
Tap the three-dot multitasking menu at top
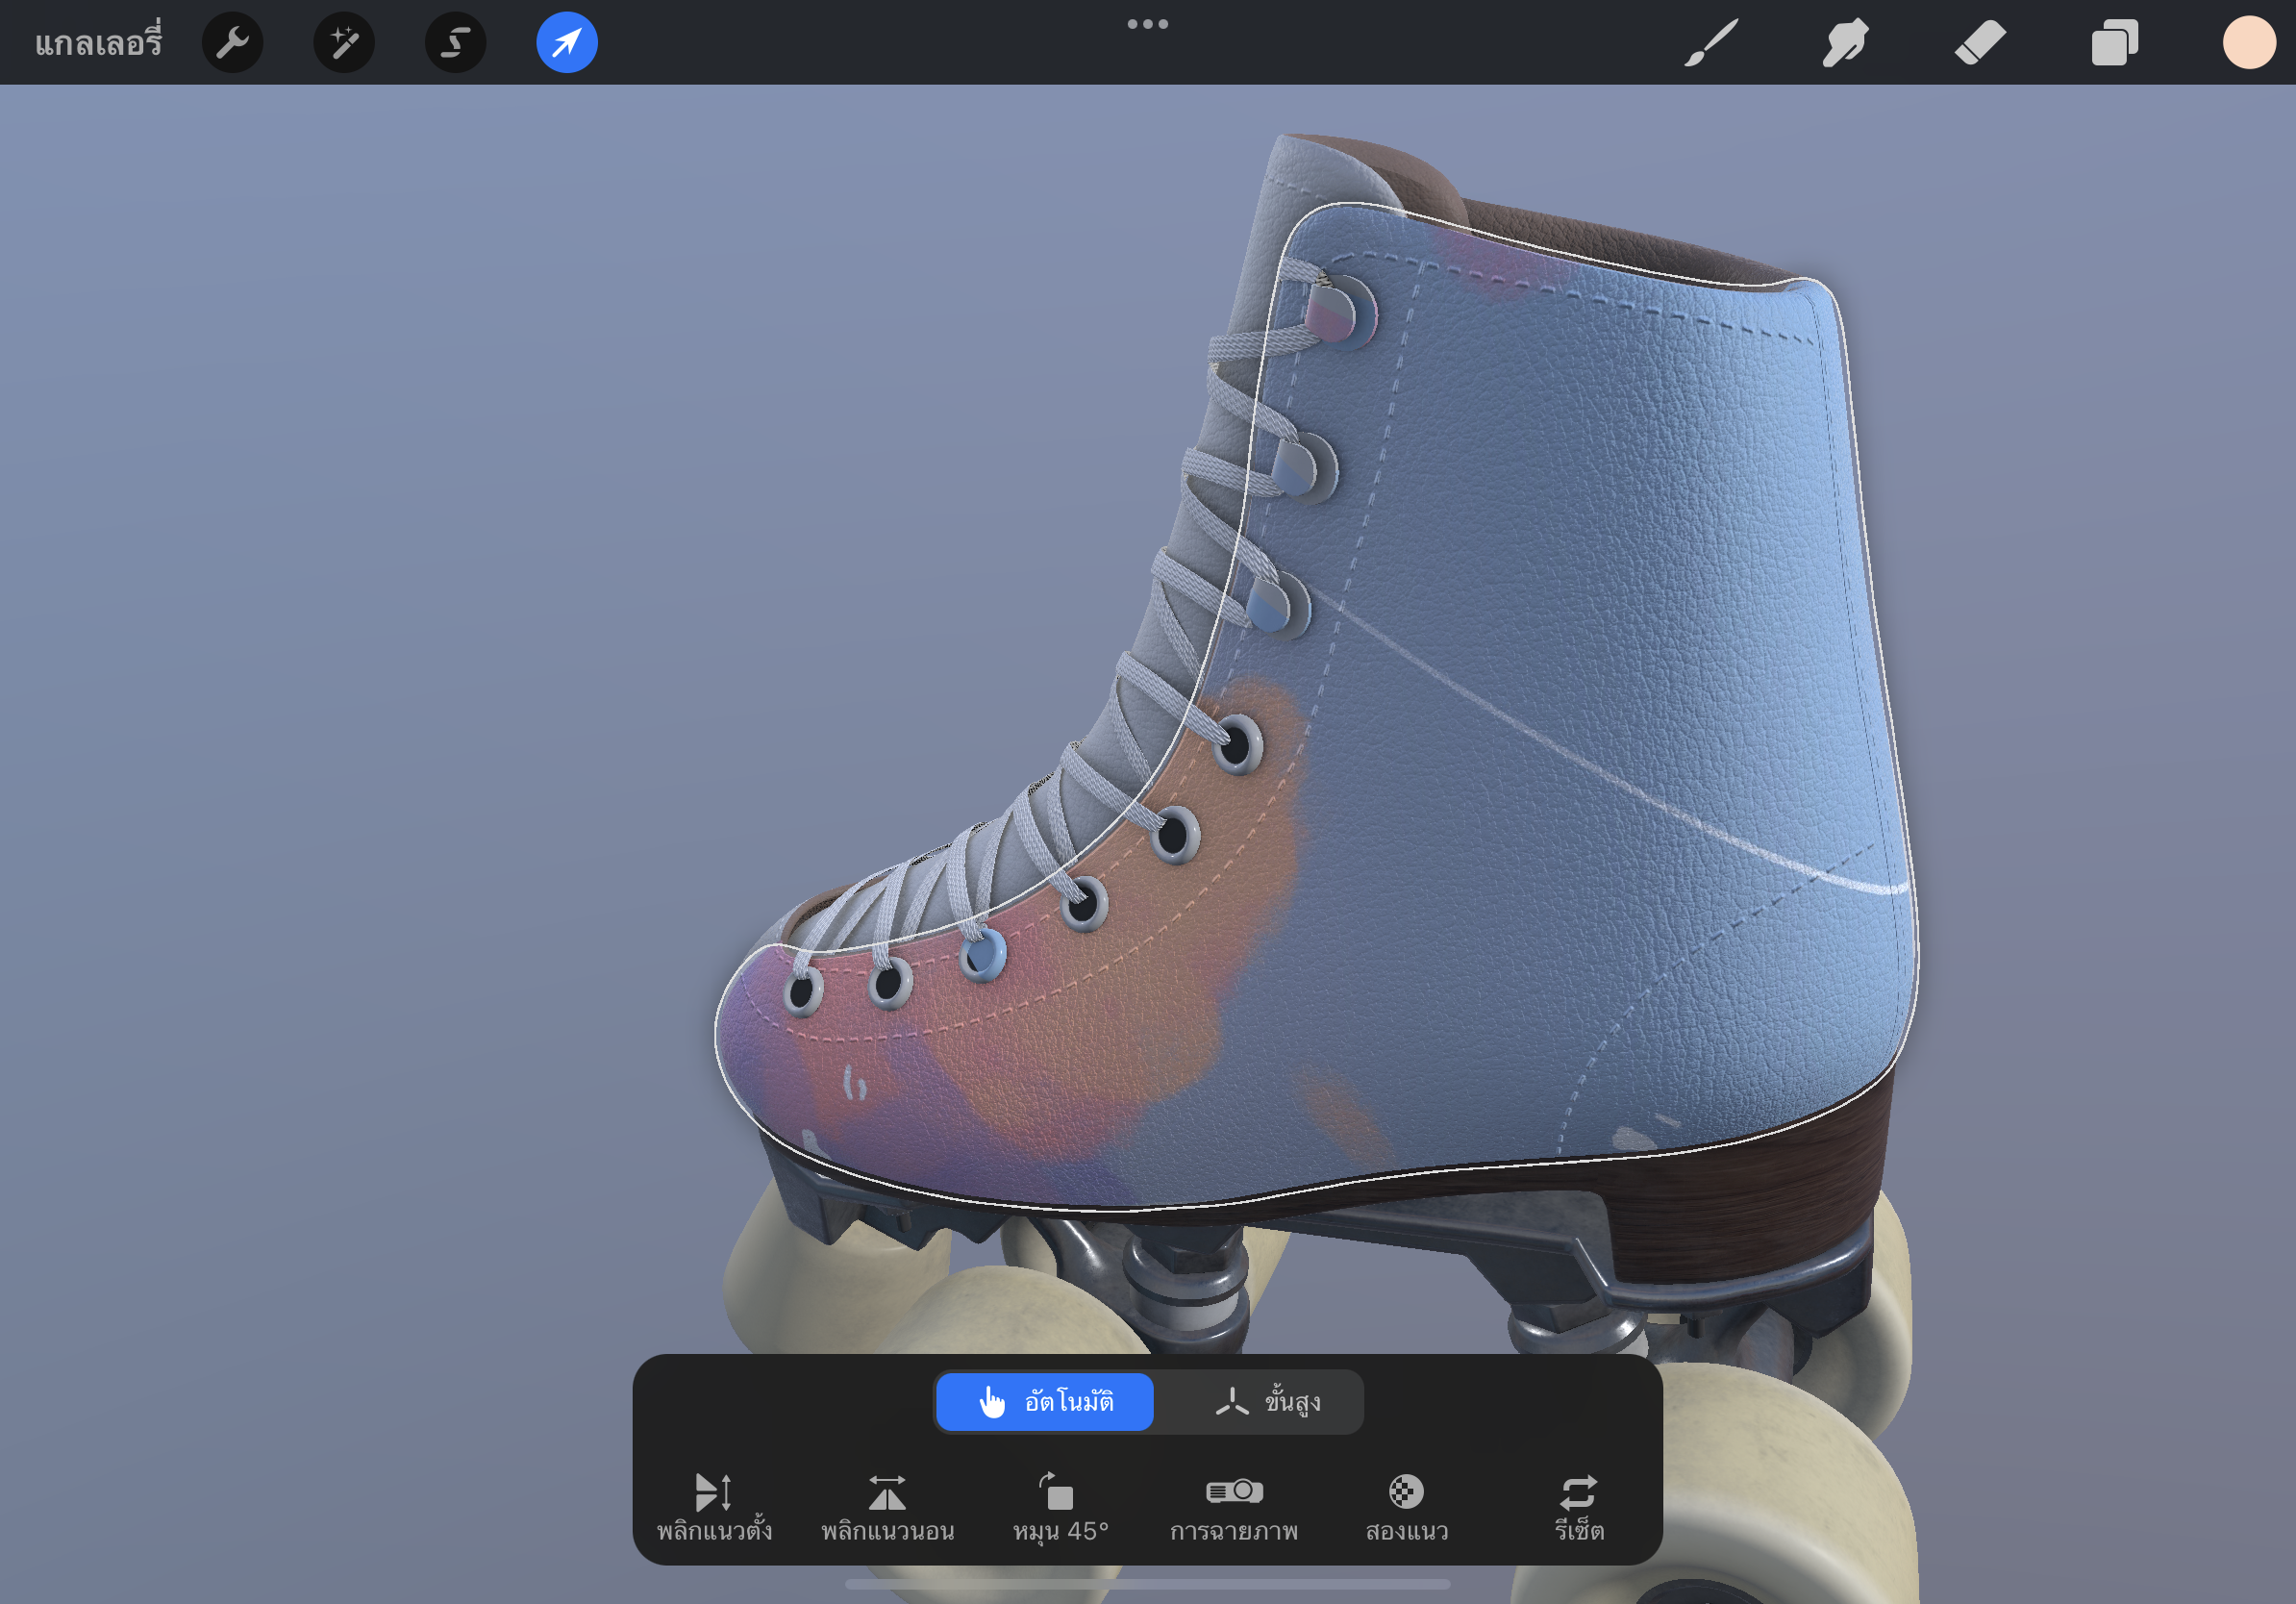(x=1147, y=24)
